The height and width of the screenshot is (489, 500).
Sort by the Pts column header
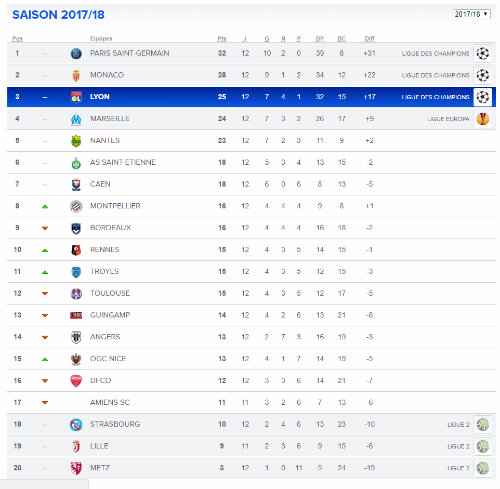222,39
